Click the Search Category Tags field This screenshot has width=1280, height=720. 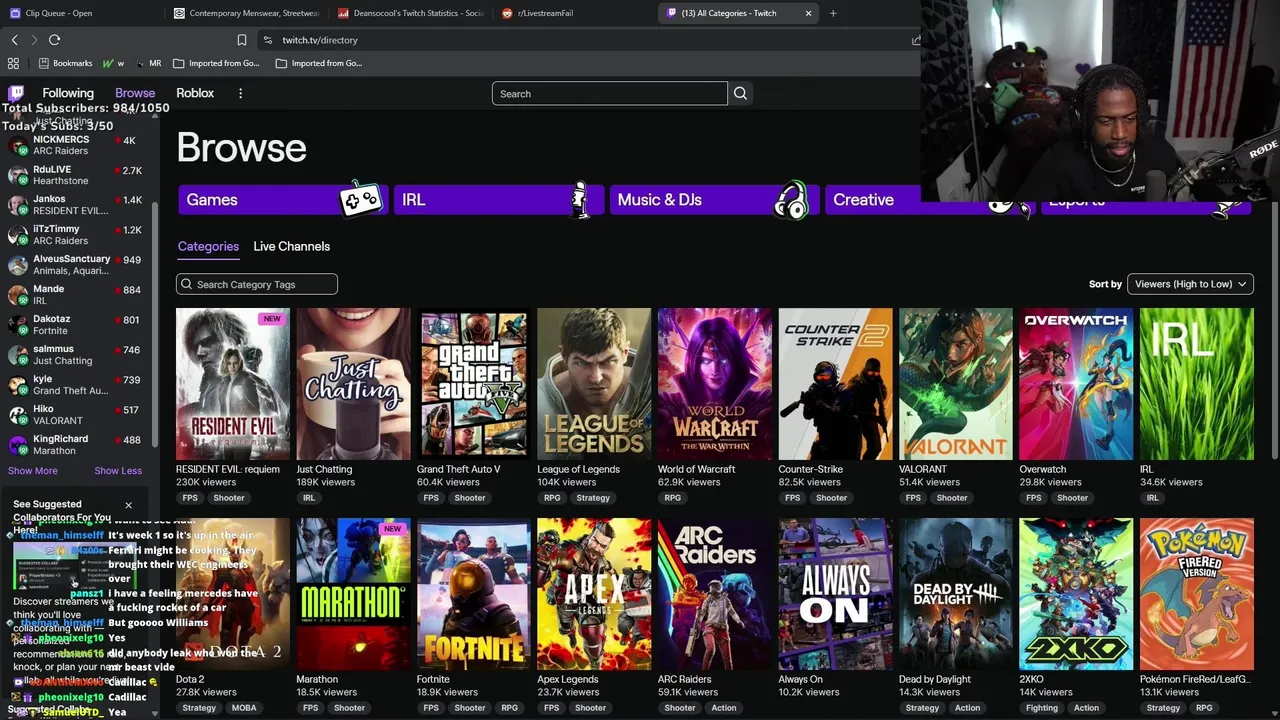point(257,284)
